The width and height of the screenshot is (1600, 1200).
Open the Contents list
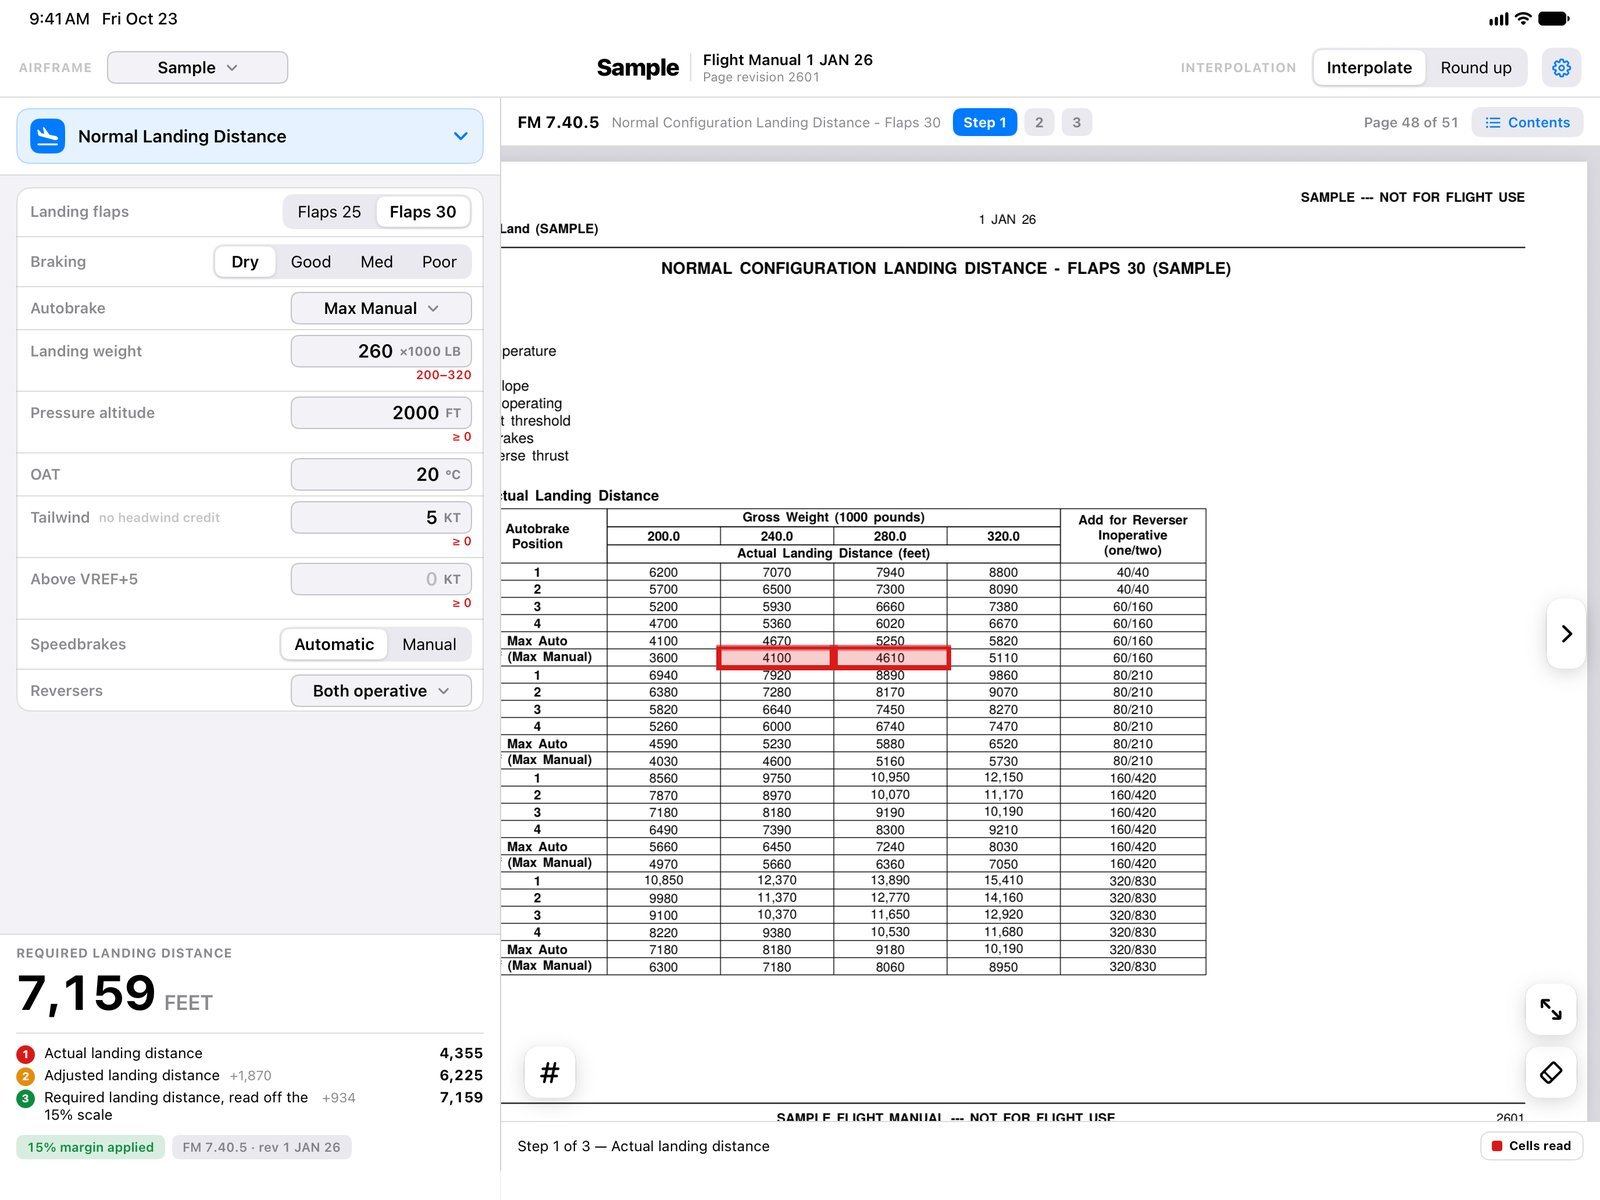1527,122
